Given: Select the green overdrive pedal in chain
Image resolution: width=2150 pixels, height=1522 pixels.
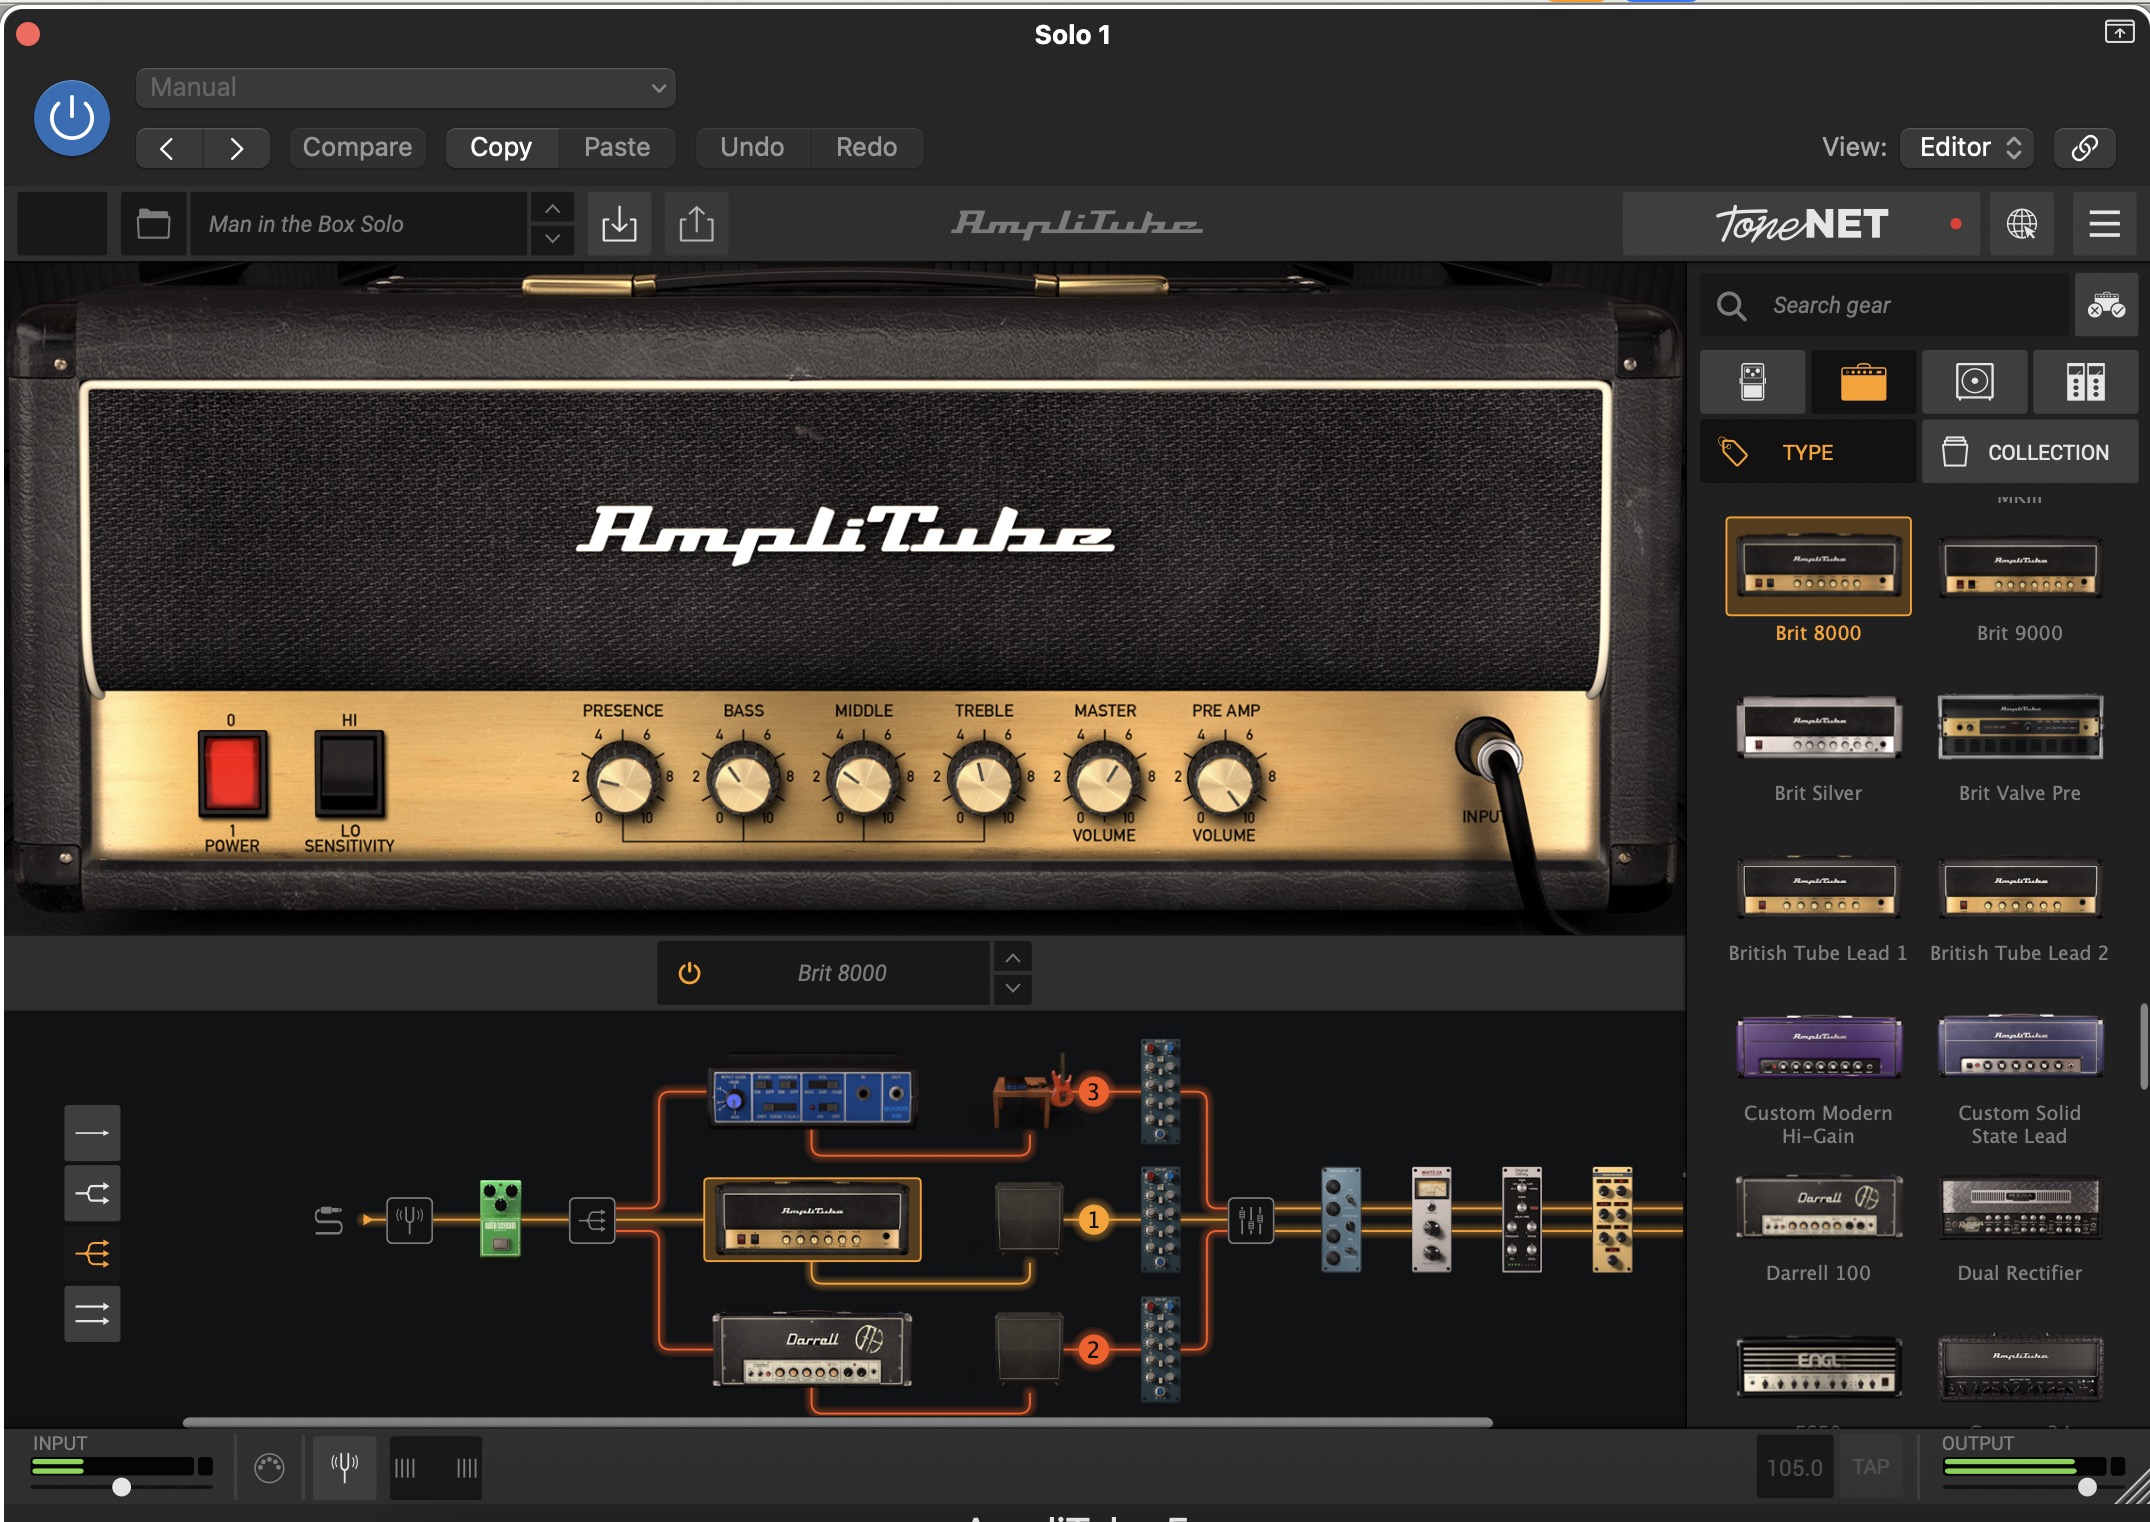Looking at the screenshot, I should pyautogui.click(x=500, y=1218).
